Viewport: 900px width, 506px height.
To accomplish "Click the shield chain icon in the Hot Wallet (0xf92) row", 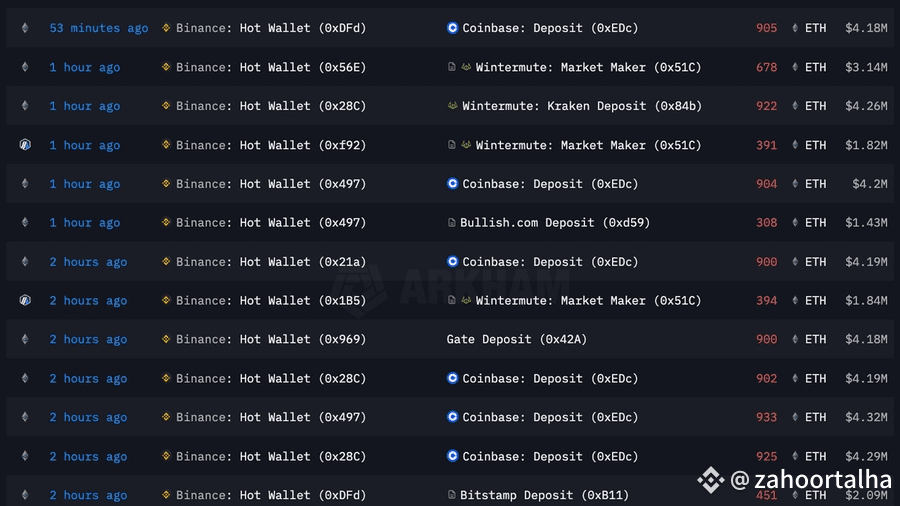I will (25, 145).
